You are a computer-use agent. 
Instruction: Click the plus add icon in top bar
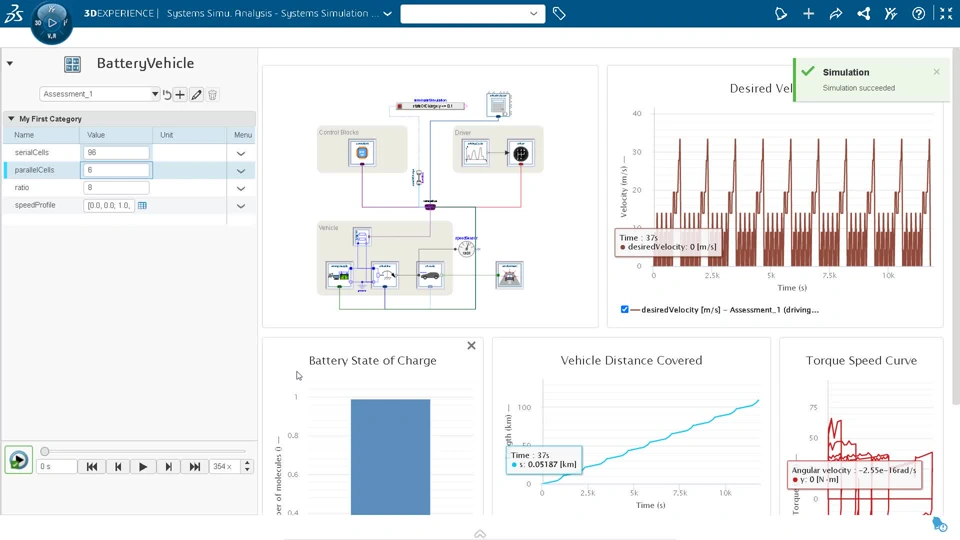(x=808, y=13)
